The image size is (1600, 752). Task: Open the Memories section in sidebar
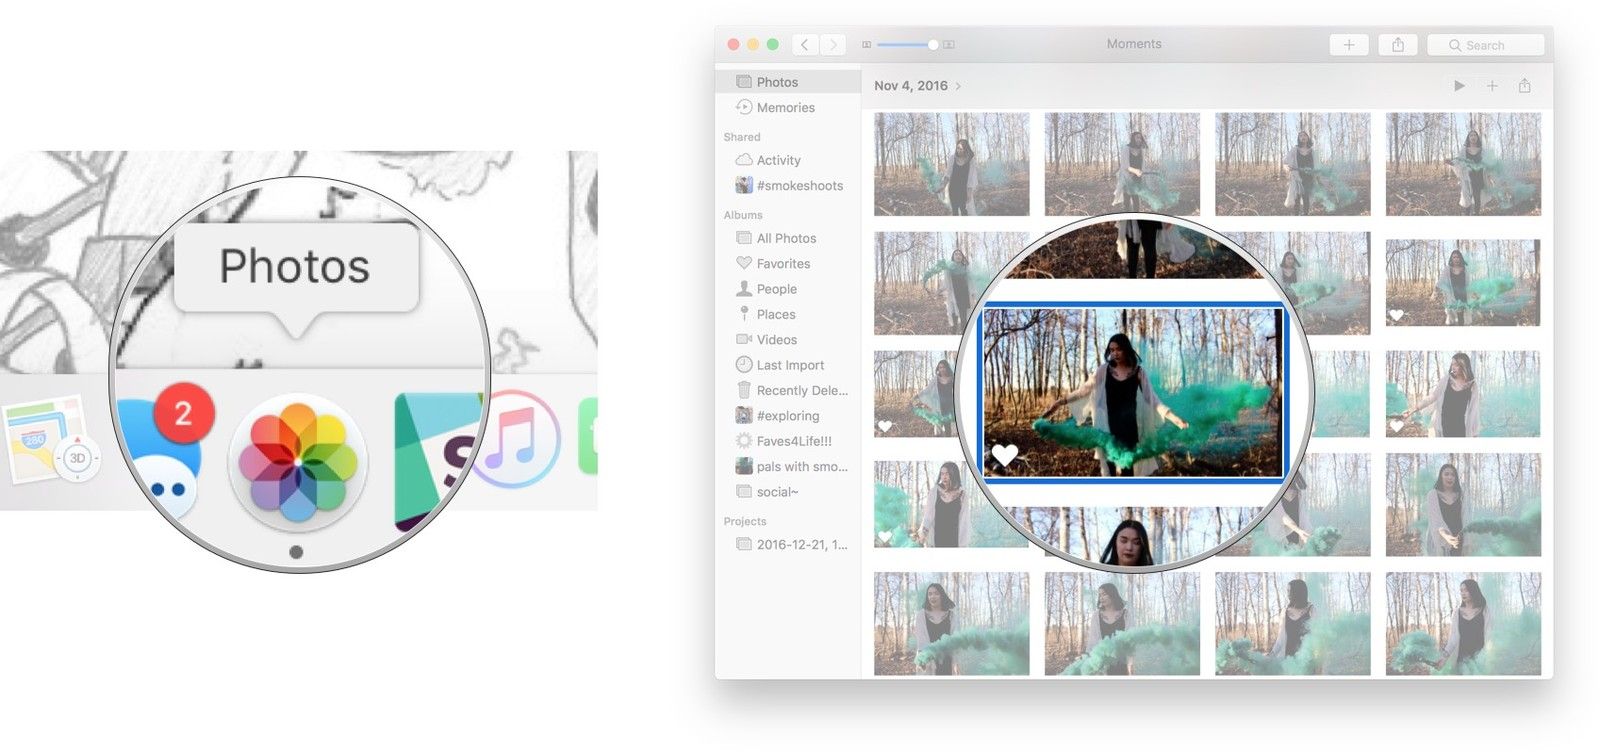point(785,108)
